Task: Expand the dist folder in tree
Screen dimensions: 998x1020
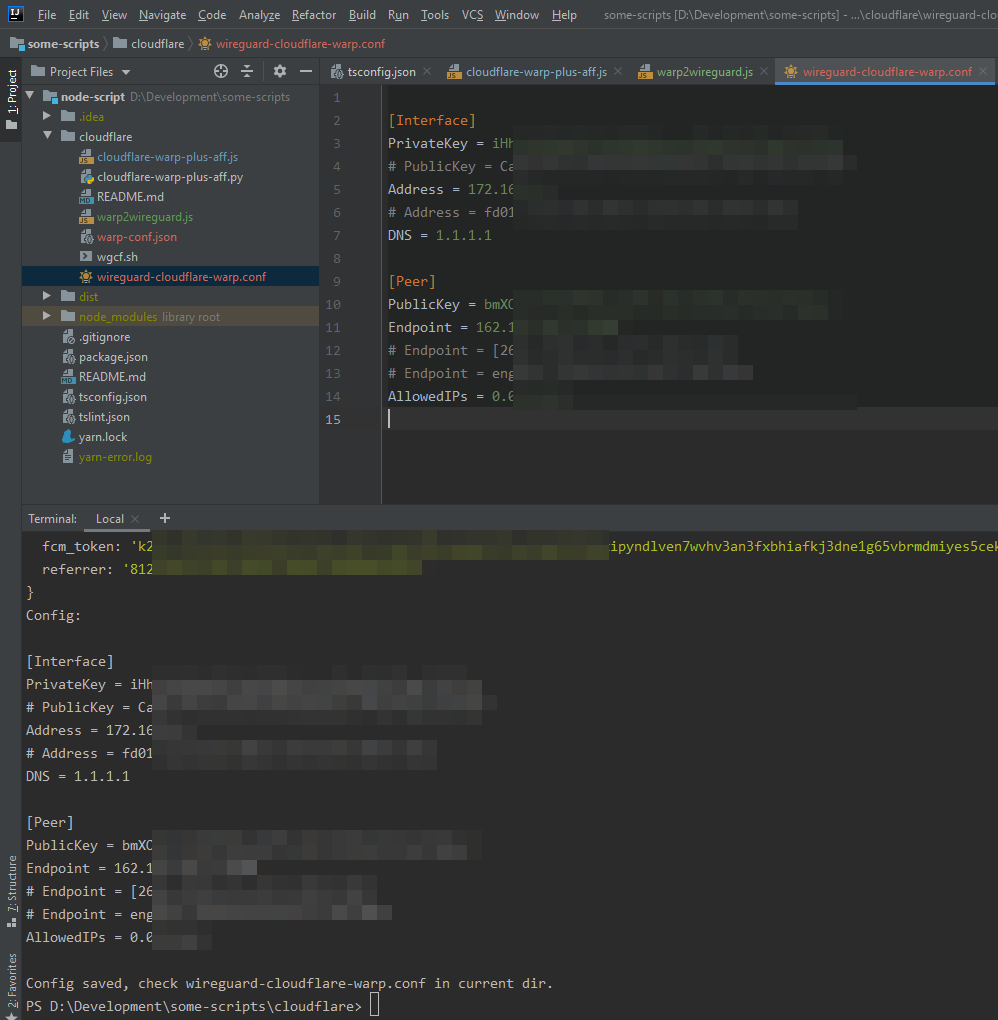Action: pos(47,297)
